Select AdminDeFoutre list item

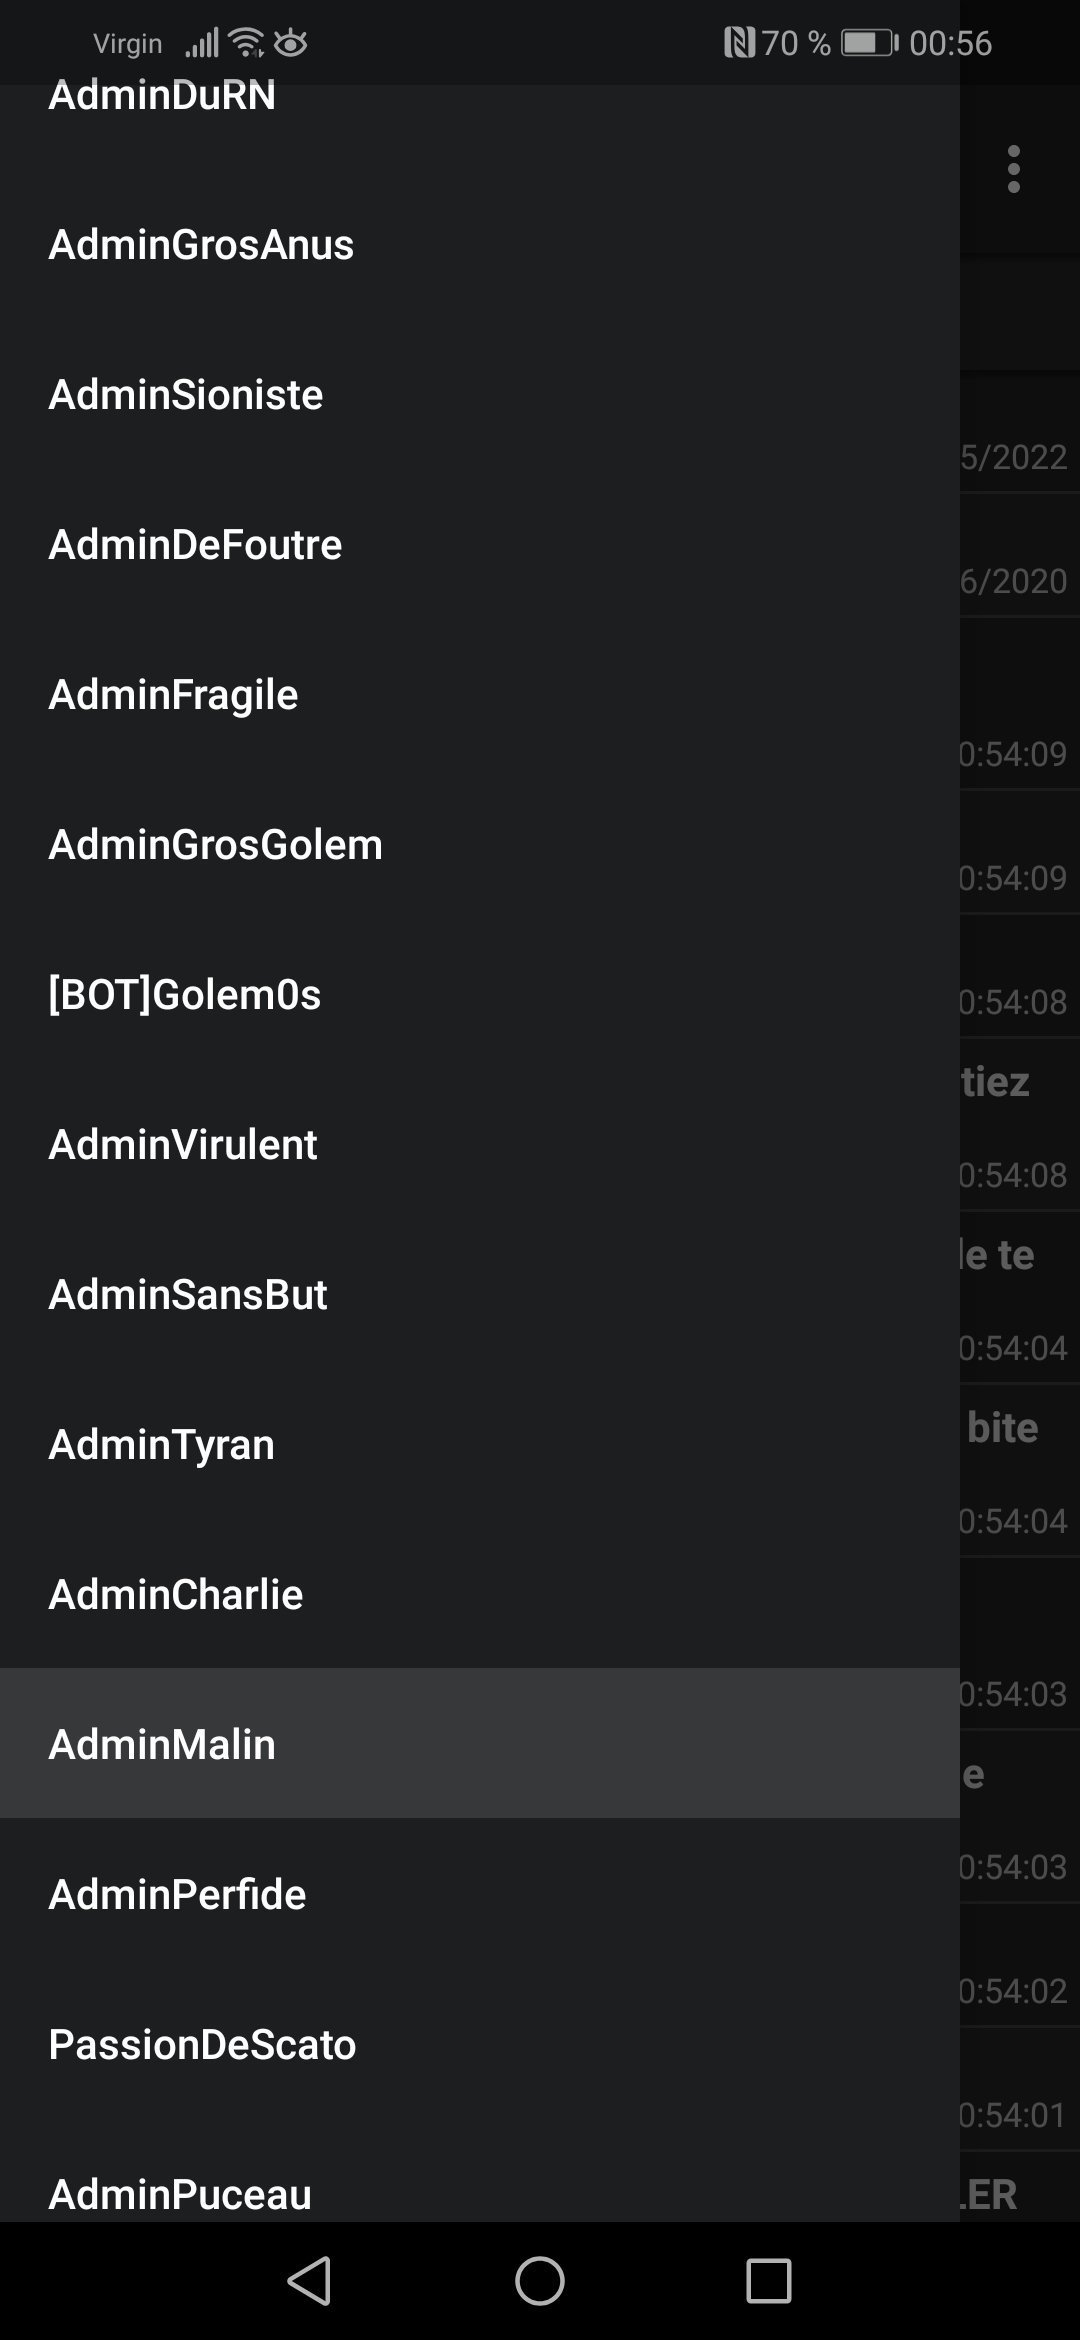[x=480, y=544]
